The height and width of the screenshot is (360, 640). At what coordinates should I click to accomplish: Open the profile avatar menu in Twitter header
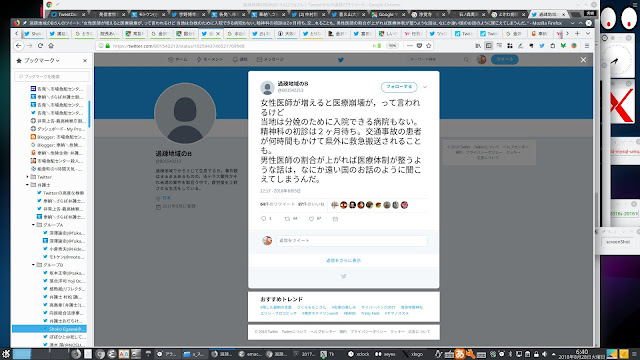pyautogui.click(x=482, y=60)
